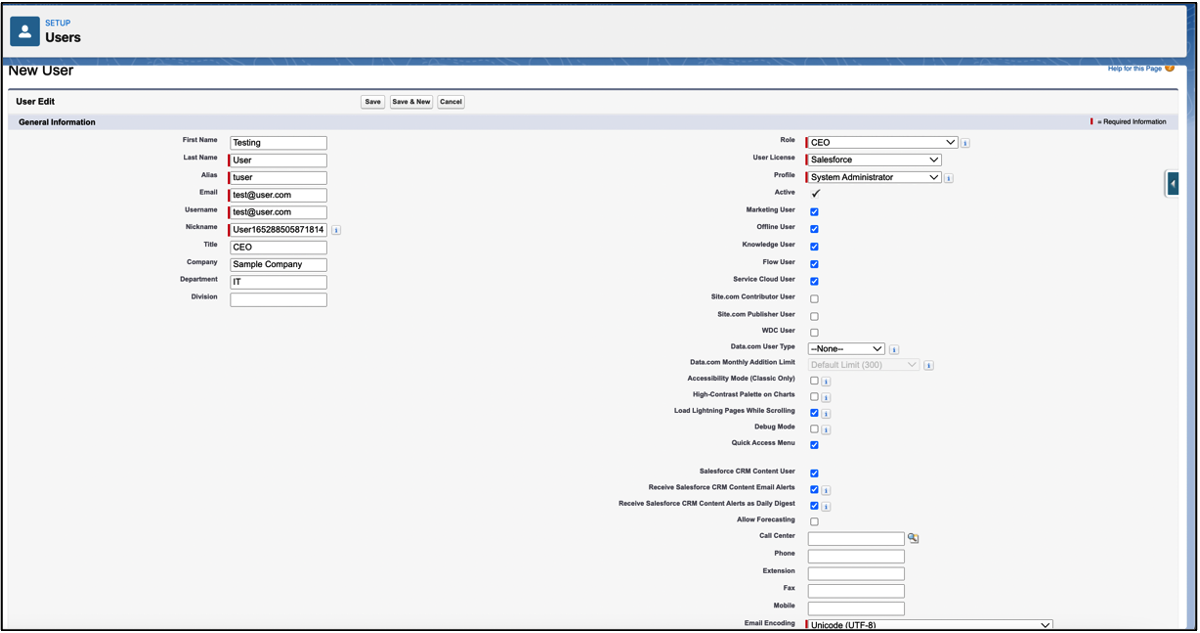The width and height of the screenshot is (1200, 633).
Task: Open the Call Center lookup icon
Action: [913, 538]
